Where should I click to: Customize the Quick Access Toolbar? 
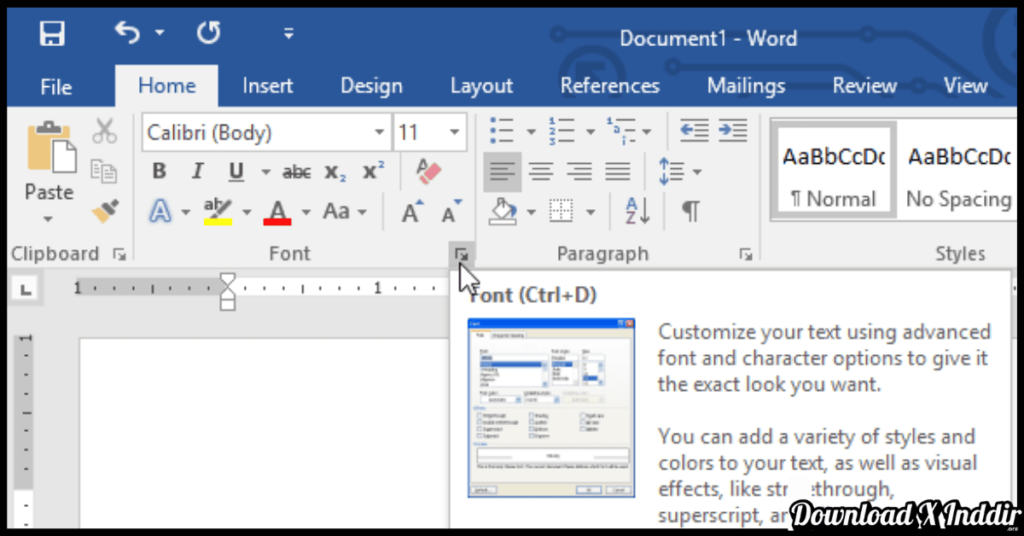tap(288, 33)
